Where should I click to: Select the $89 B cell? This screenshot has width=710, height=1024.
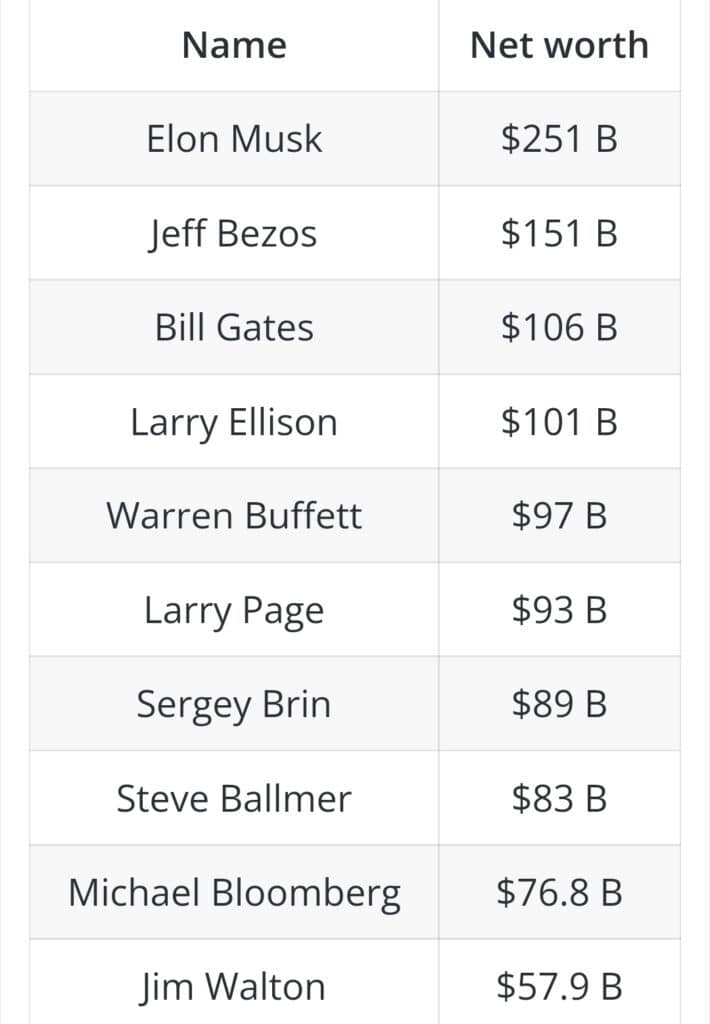[559, 703]
